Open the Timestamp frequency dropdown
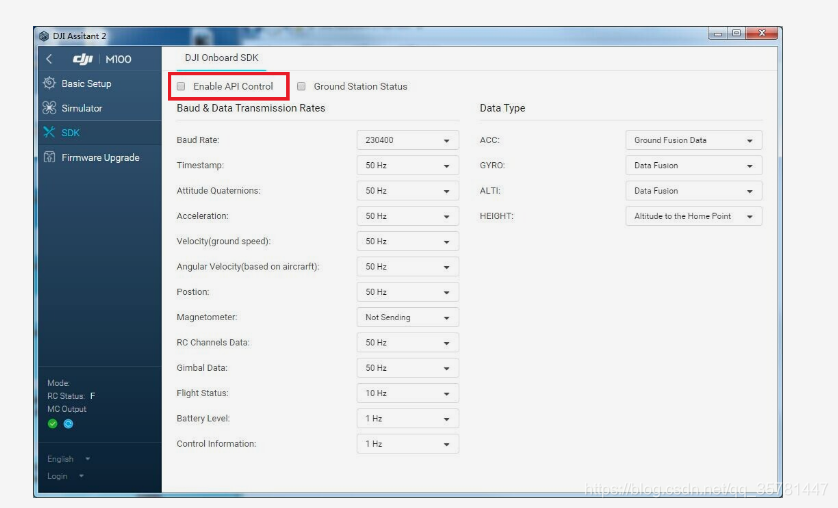 point(407,166)
